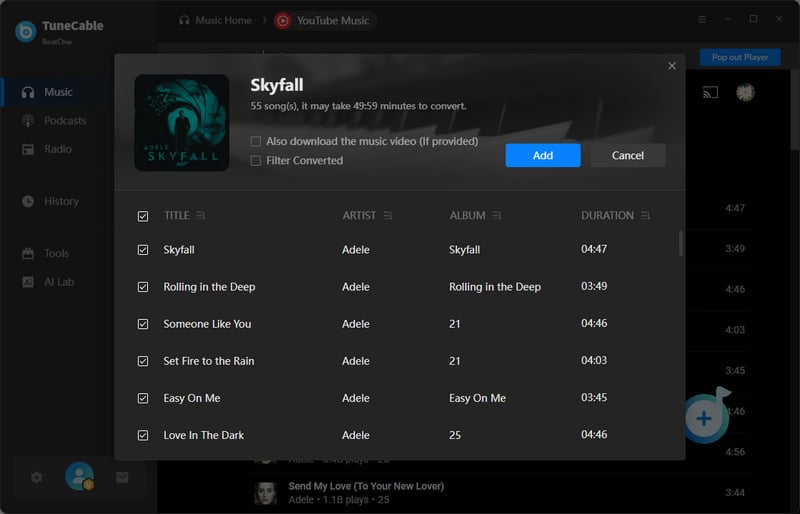Open the user account avatar

tap(80, 476)
